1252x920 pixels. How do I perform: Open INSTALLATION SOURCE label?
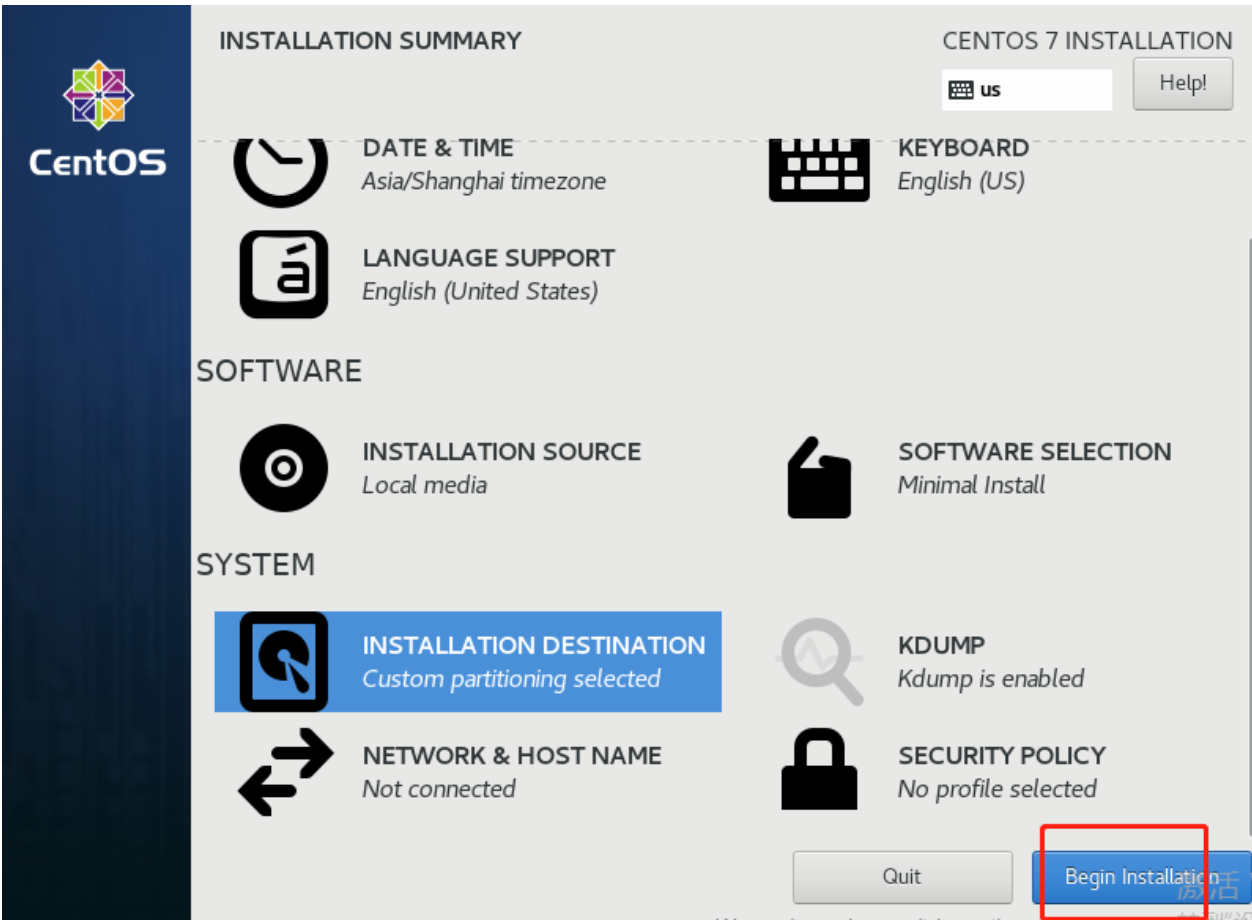pos(501,452)
